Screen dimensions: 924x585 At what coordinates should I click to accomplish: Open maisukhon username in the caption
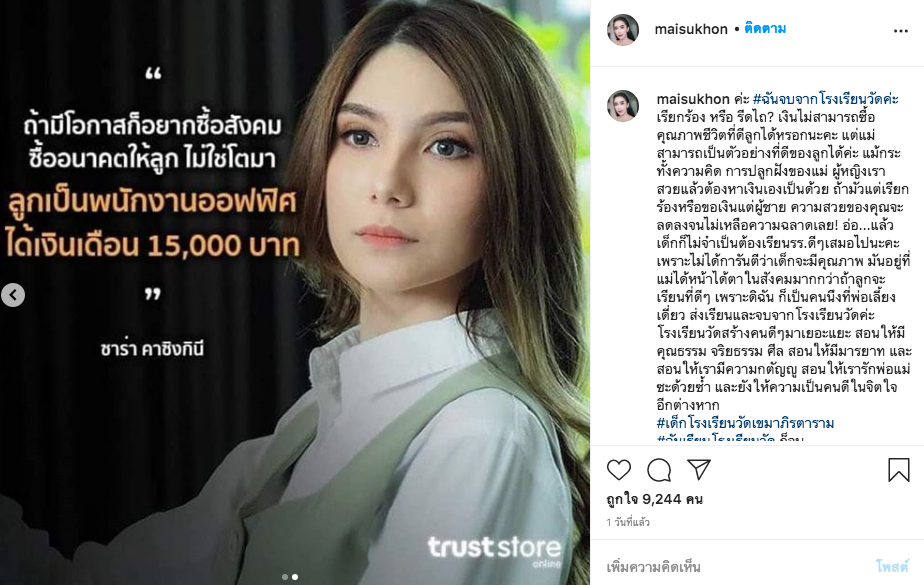[693, 99]
